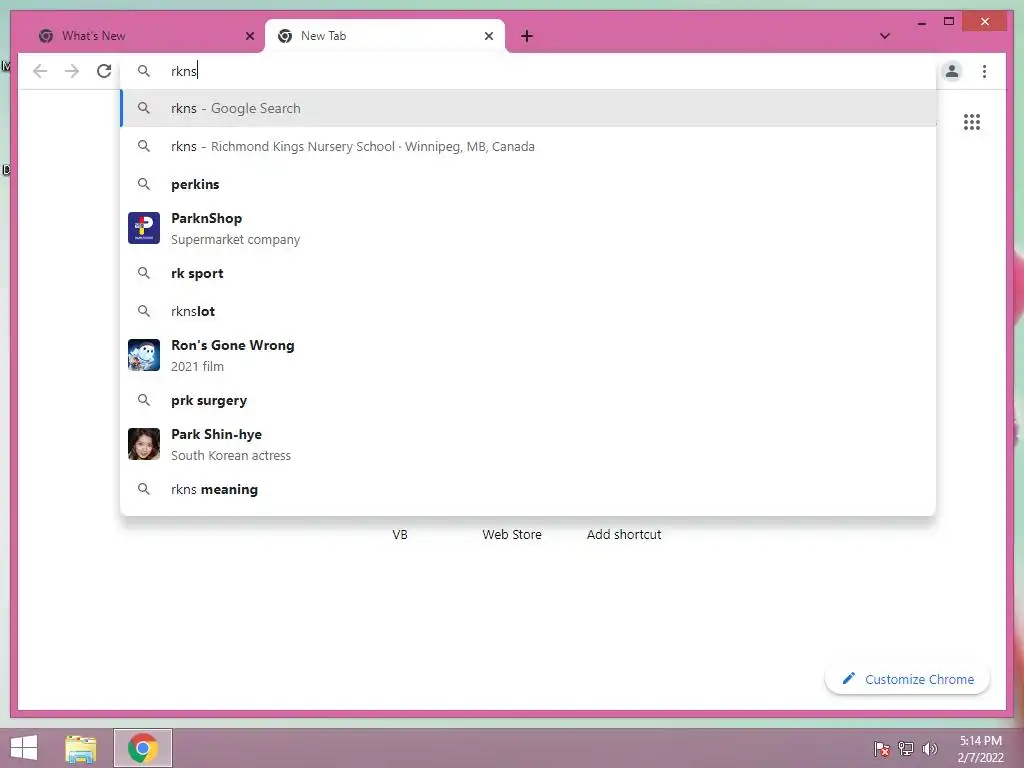Viewport: 1024px width, 768px height.
Task: Select the 'perkins' suggestion
Action: (528, 184)
